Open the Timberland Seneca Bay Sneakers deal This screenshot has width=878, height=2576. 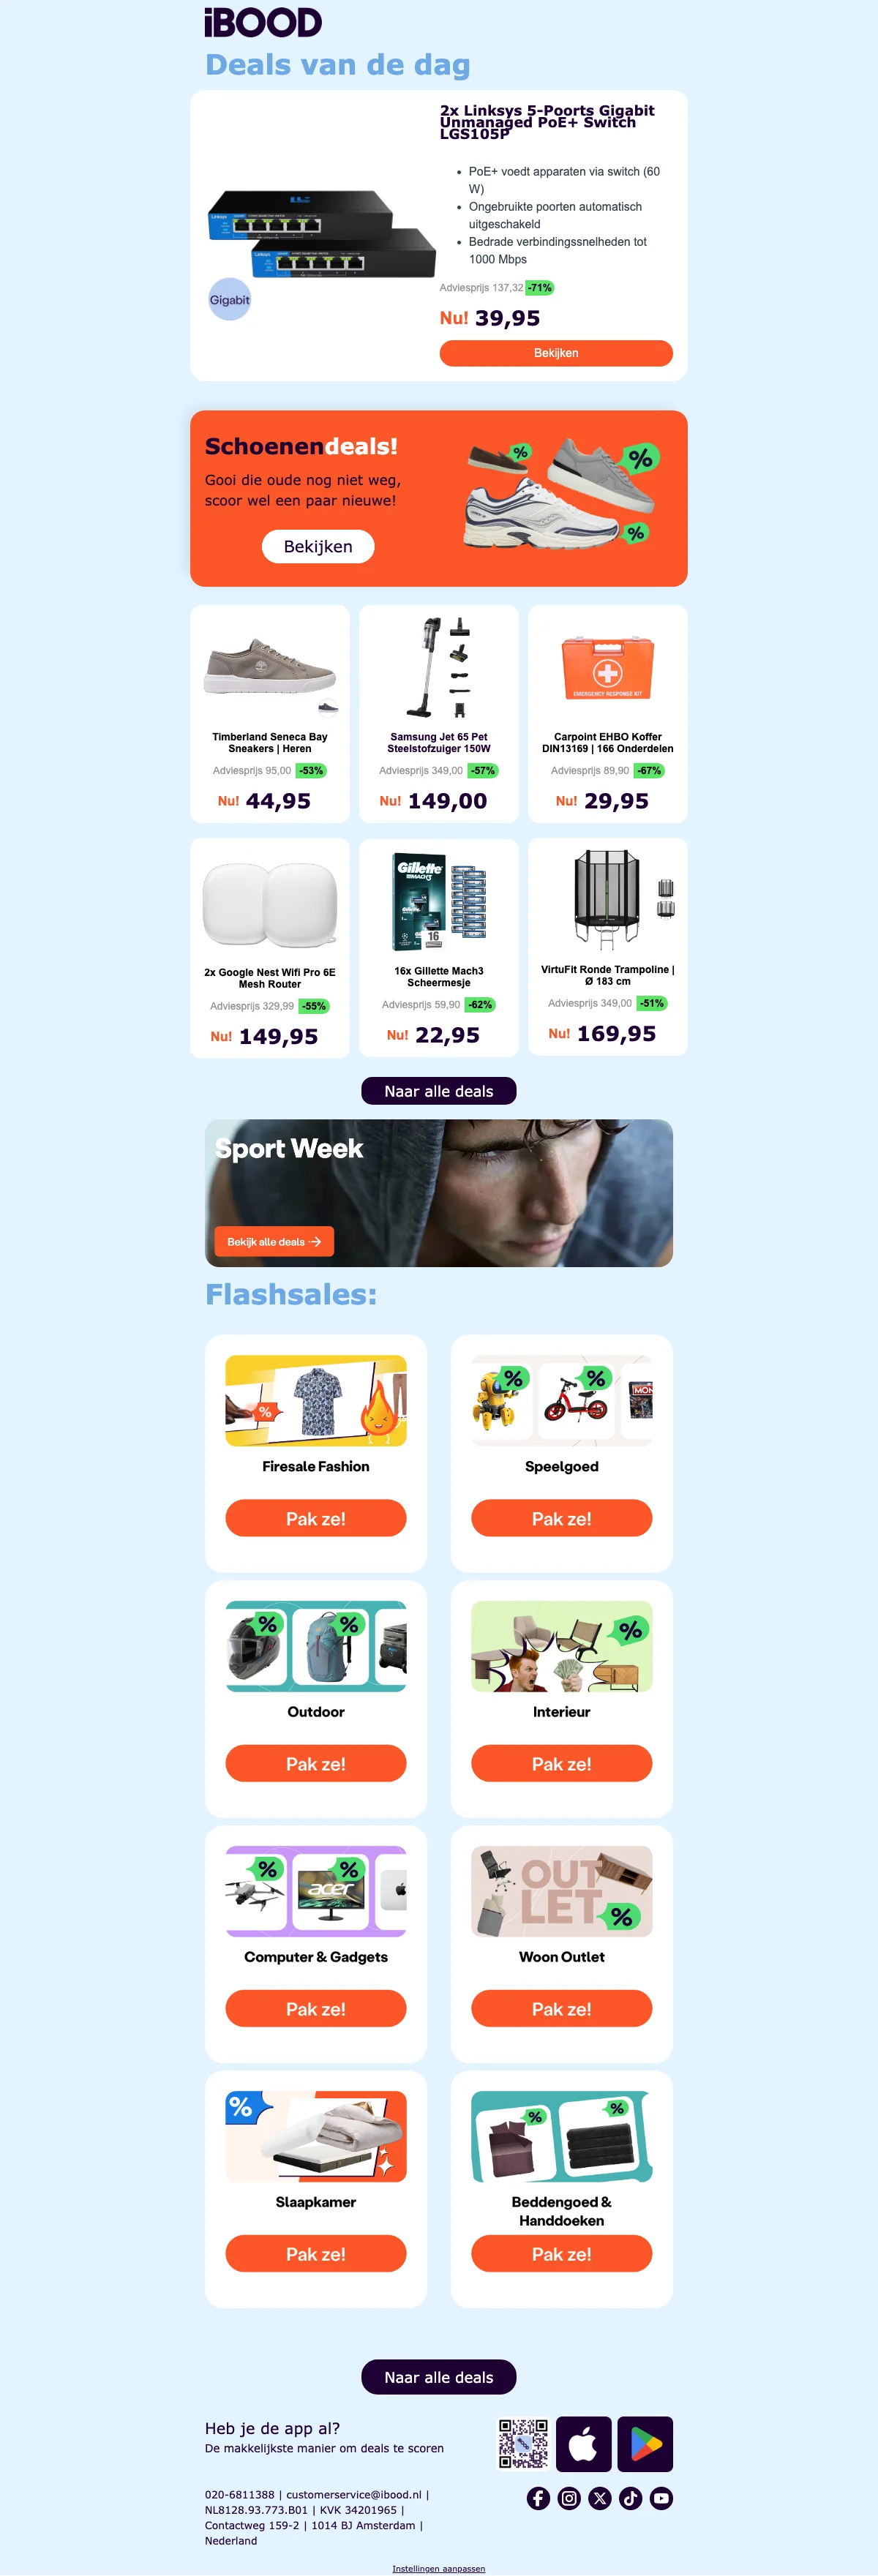tap(270, 714)
